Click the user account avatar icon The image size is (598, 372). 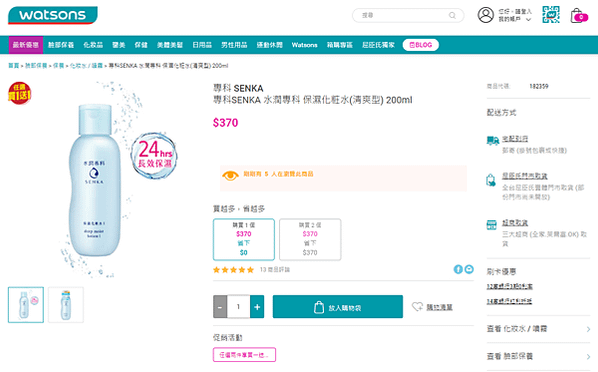485,15
